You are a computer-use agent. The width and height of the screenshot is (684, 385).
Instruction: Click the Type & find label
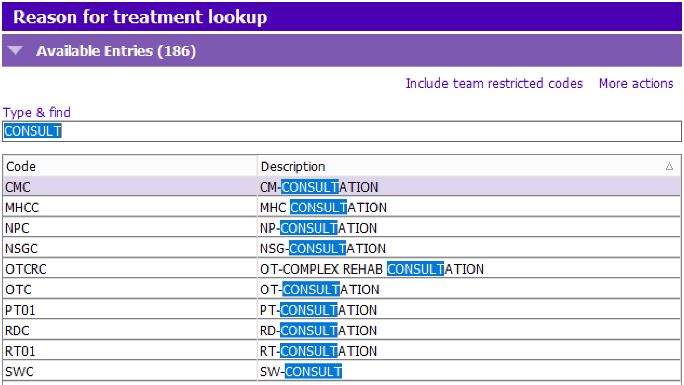tap(37, 112)
